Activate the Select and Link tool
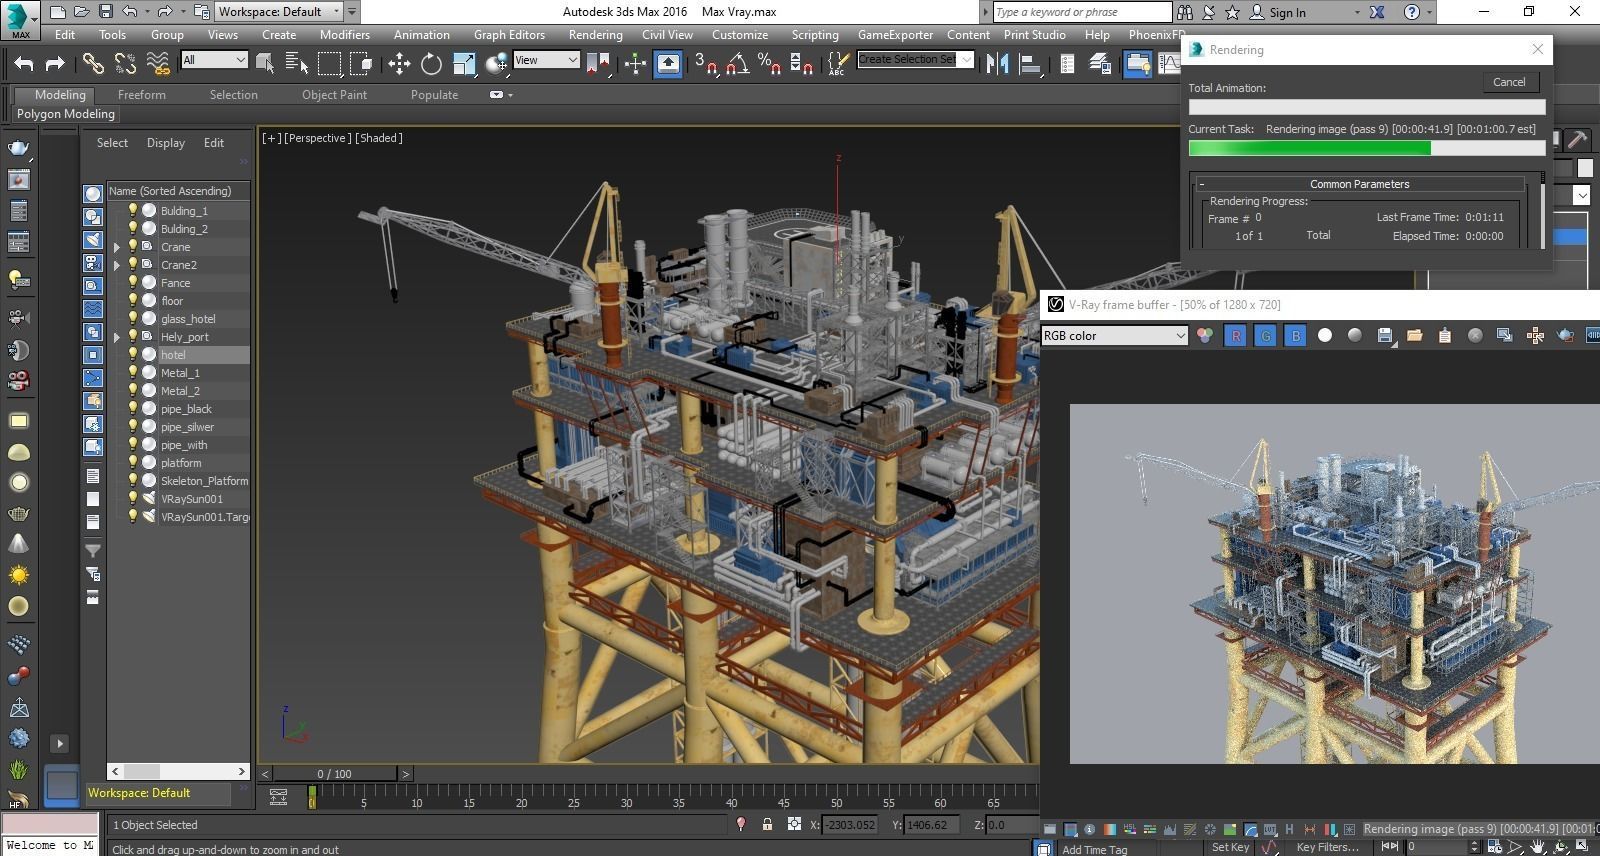This screenshot has width=1600, height=856. tap(93, 63)
